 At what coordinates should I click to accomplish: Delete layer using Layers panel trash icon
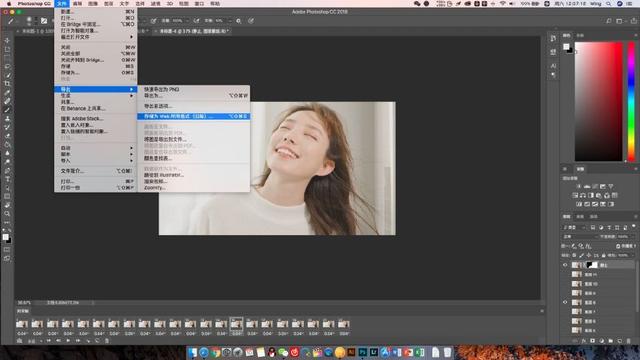[629, 341]
